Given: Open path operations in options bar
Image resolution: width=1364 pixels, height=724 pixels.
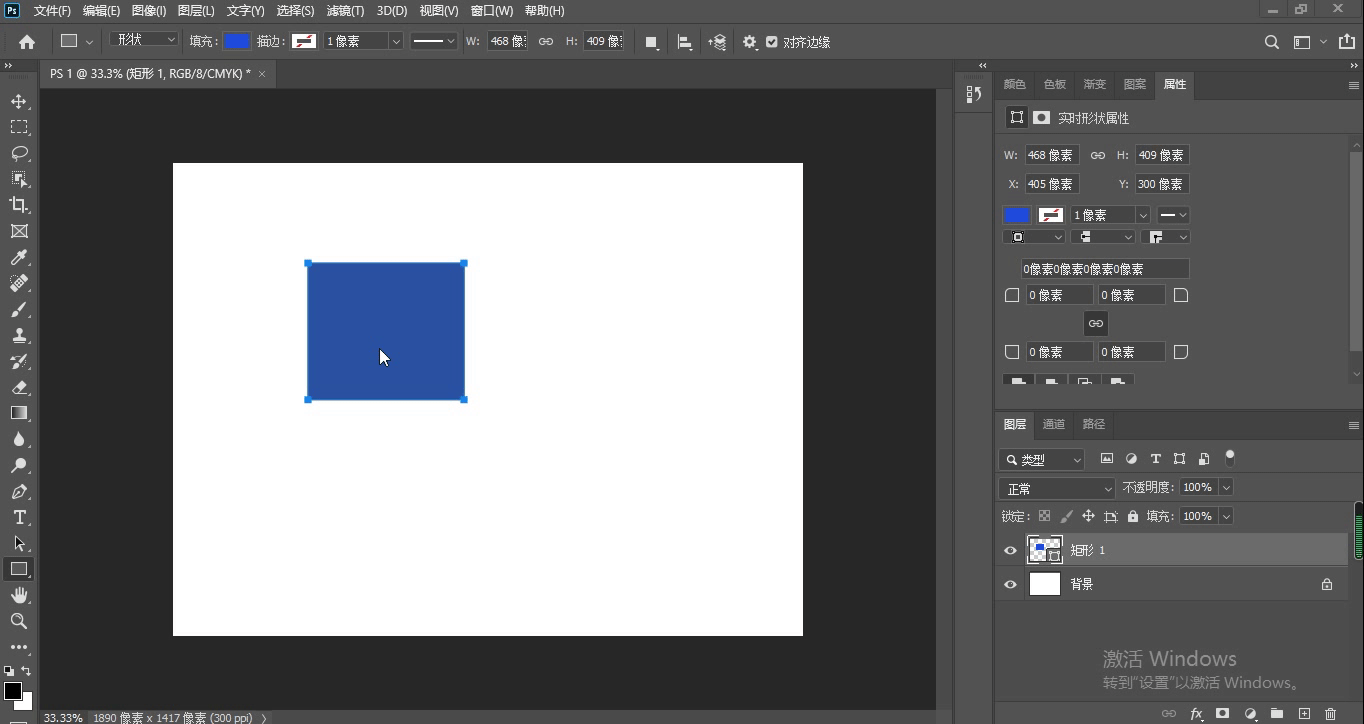Looking at the screenshot, I should pyautogui.click(x=652, y=42).
